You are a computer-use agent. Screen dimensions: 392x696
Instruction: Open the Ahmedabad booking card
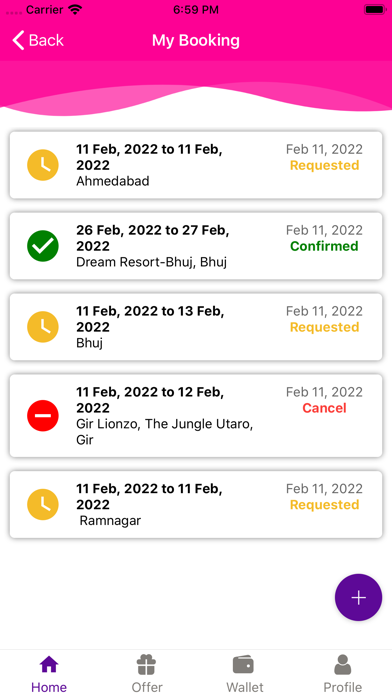click(196, 165)
